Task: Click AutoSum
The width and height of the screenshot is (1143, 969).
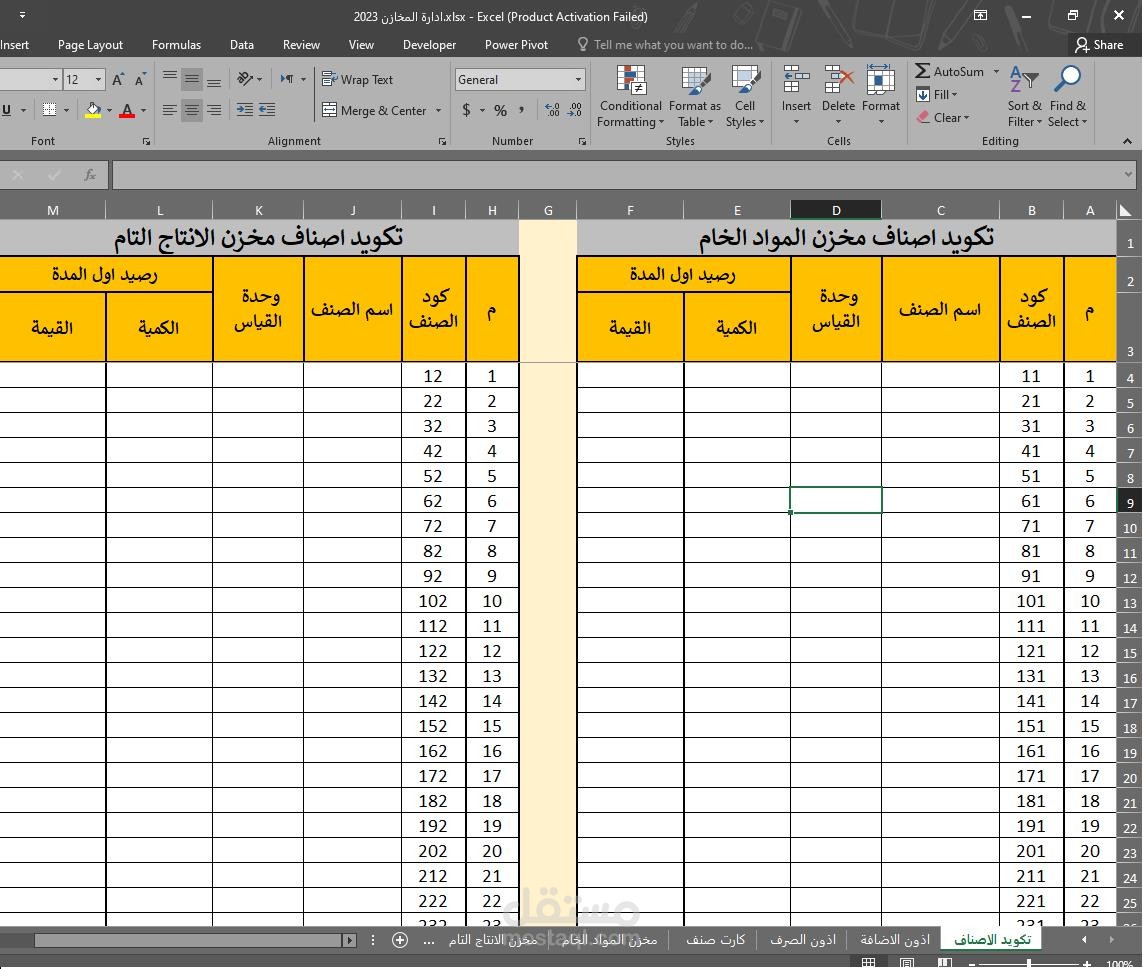Action: tap(950, 71)
